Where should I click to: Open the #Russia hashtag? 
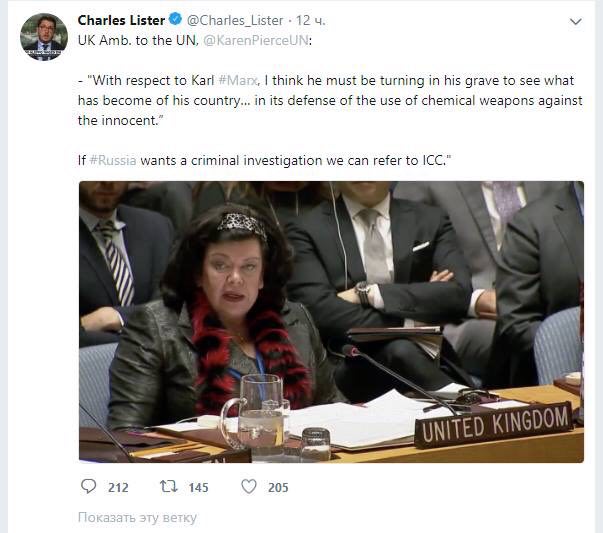[x=113, y=160]
